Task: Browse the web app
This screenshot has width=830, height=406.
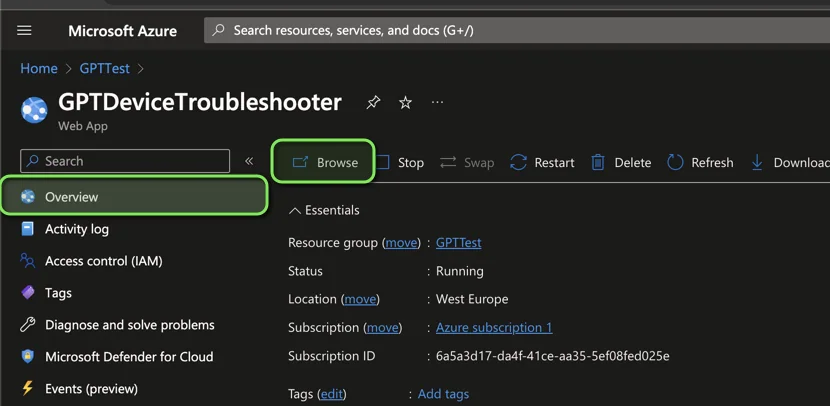Action: click(324, 162)
